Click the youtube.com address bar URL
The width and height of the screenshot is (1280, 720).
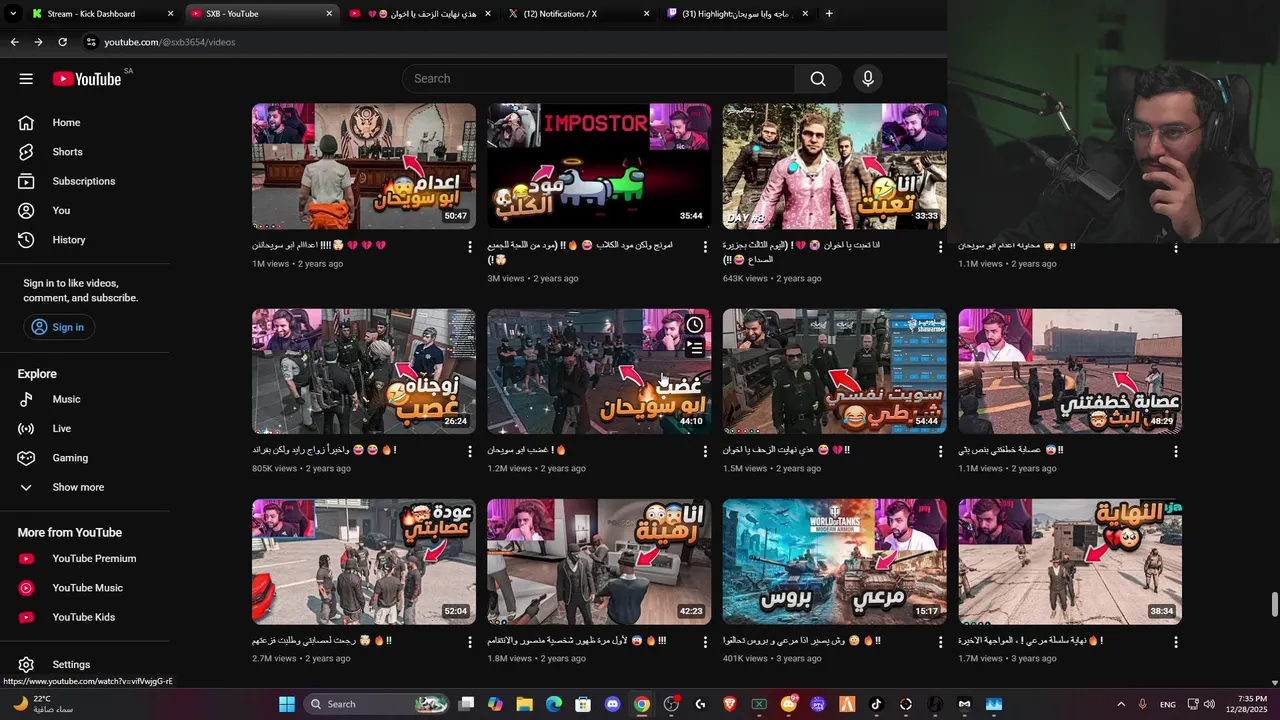(x=170, y=42)
